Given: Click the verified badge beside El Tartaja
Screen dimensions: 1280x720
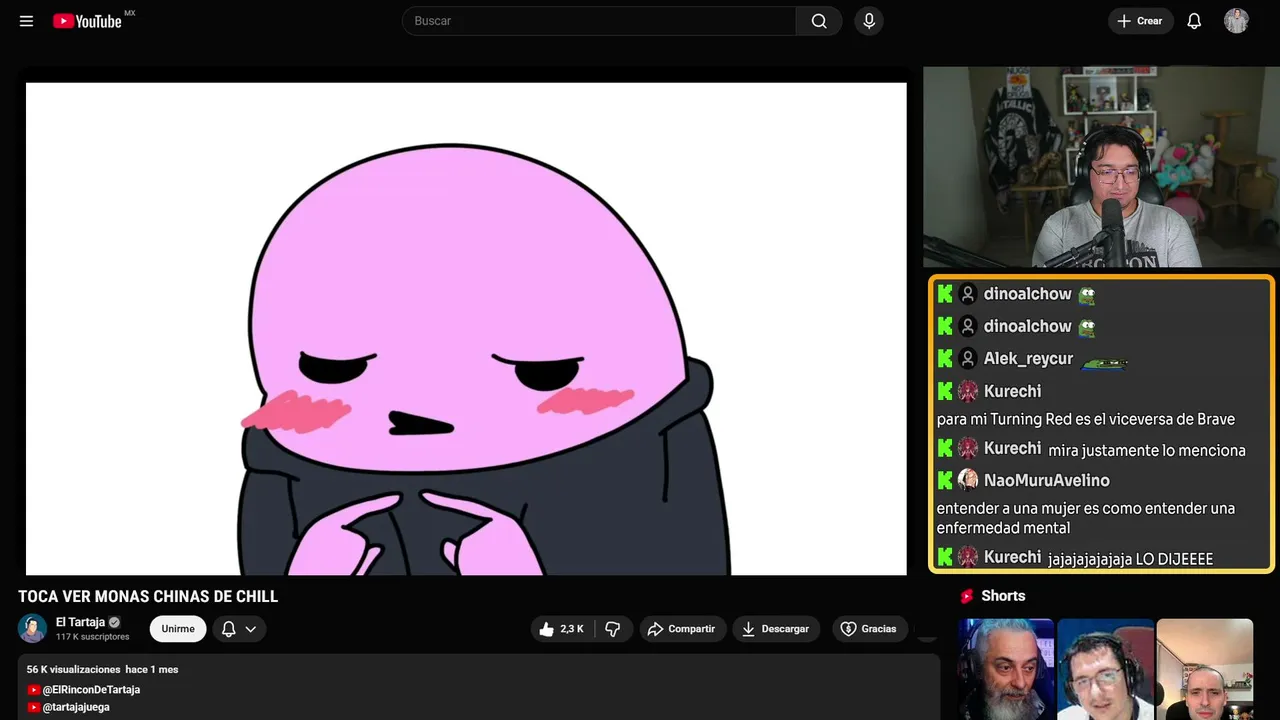Looking at the screenshot, I should tap(114, 622).
